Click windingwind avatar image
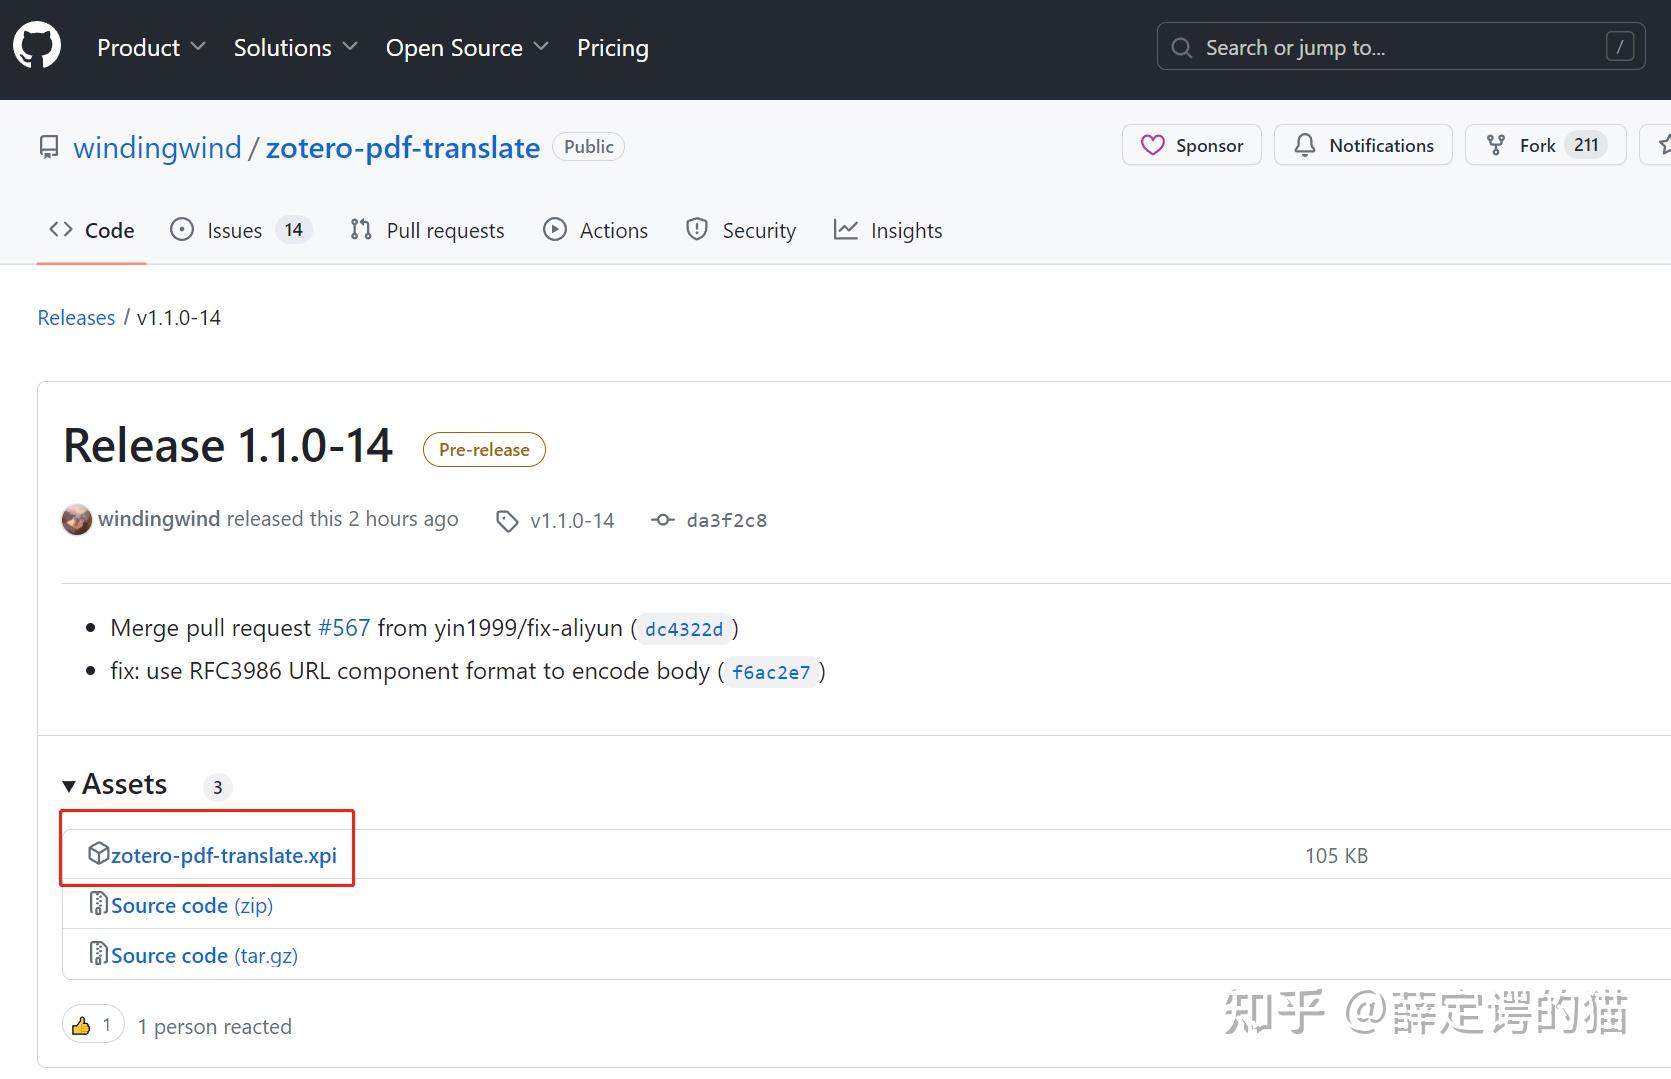Screen dimensions: 1671x1079 [x=77, y=520]
